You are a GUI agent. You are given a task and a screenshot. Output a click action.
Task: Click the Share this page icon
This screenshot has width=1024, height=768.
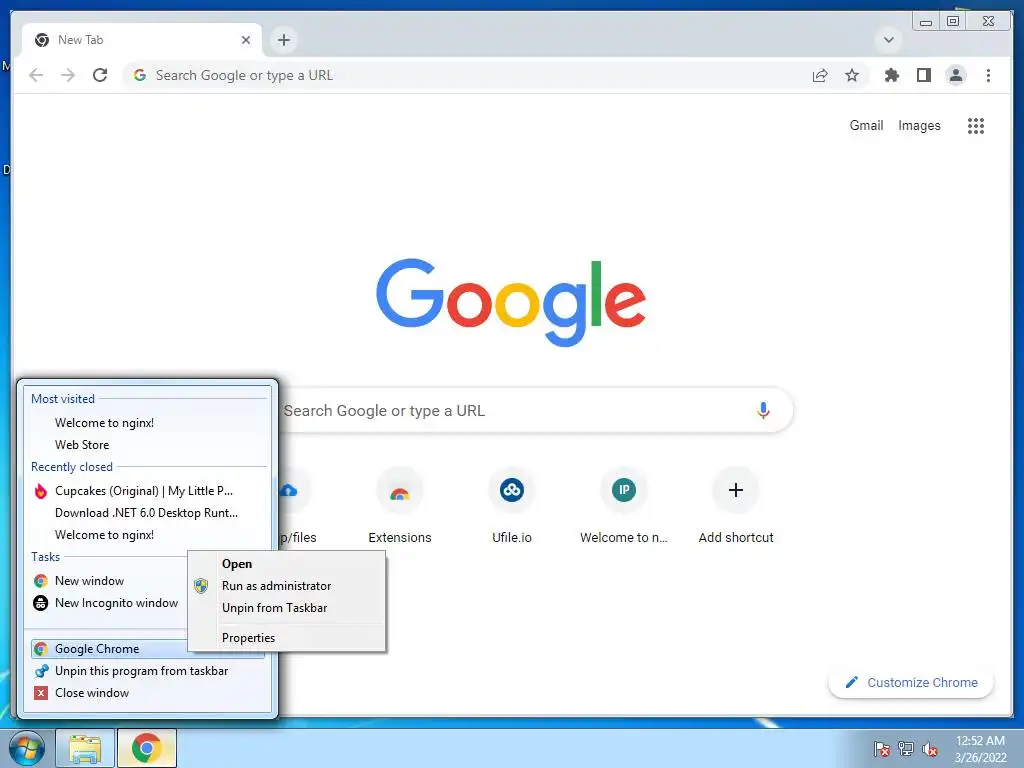tap(820, 75)
